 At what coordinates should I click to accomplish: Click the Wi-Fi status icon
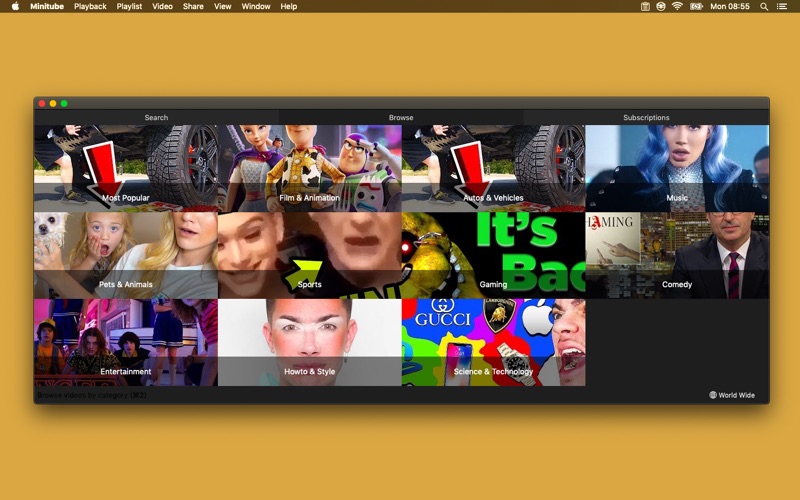(x=677, y=6)
